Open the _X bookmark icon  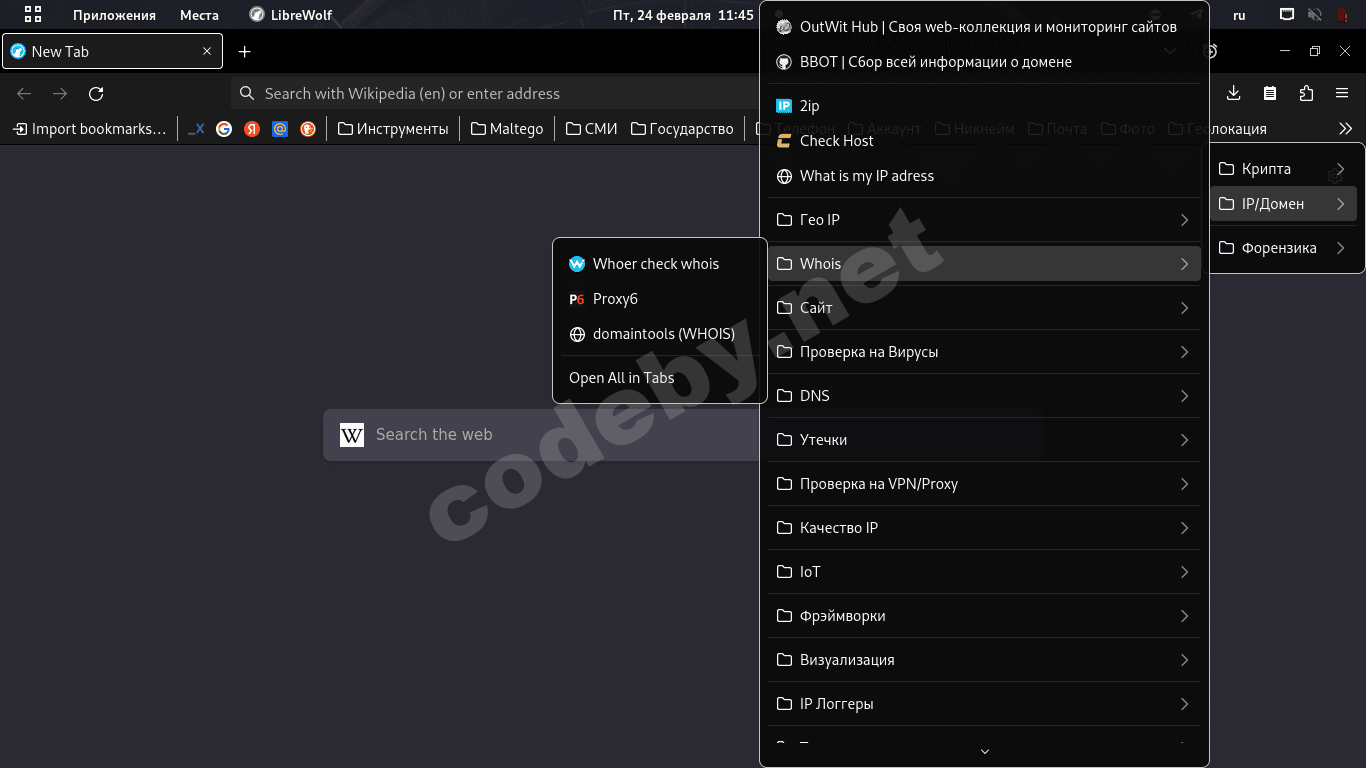(x=196, y=128)
